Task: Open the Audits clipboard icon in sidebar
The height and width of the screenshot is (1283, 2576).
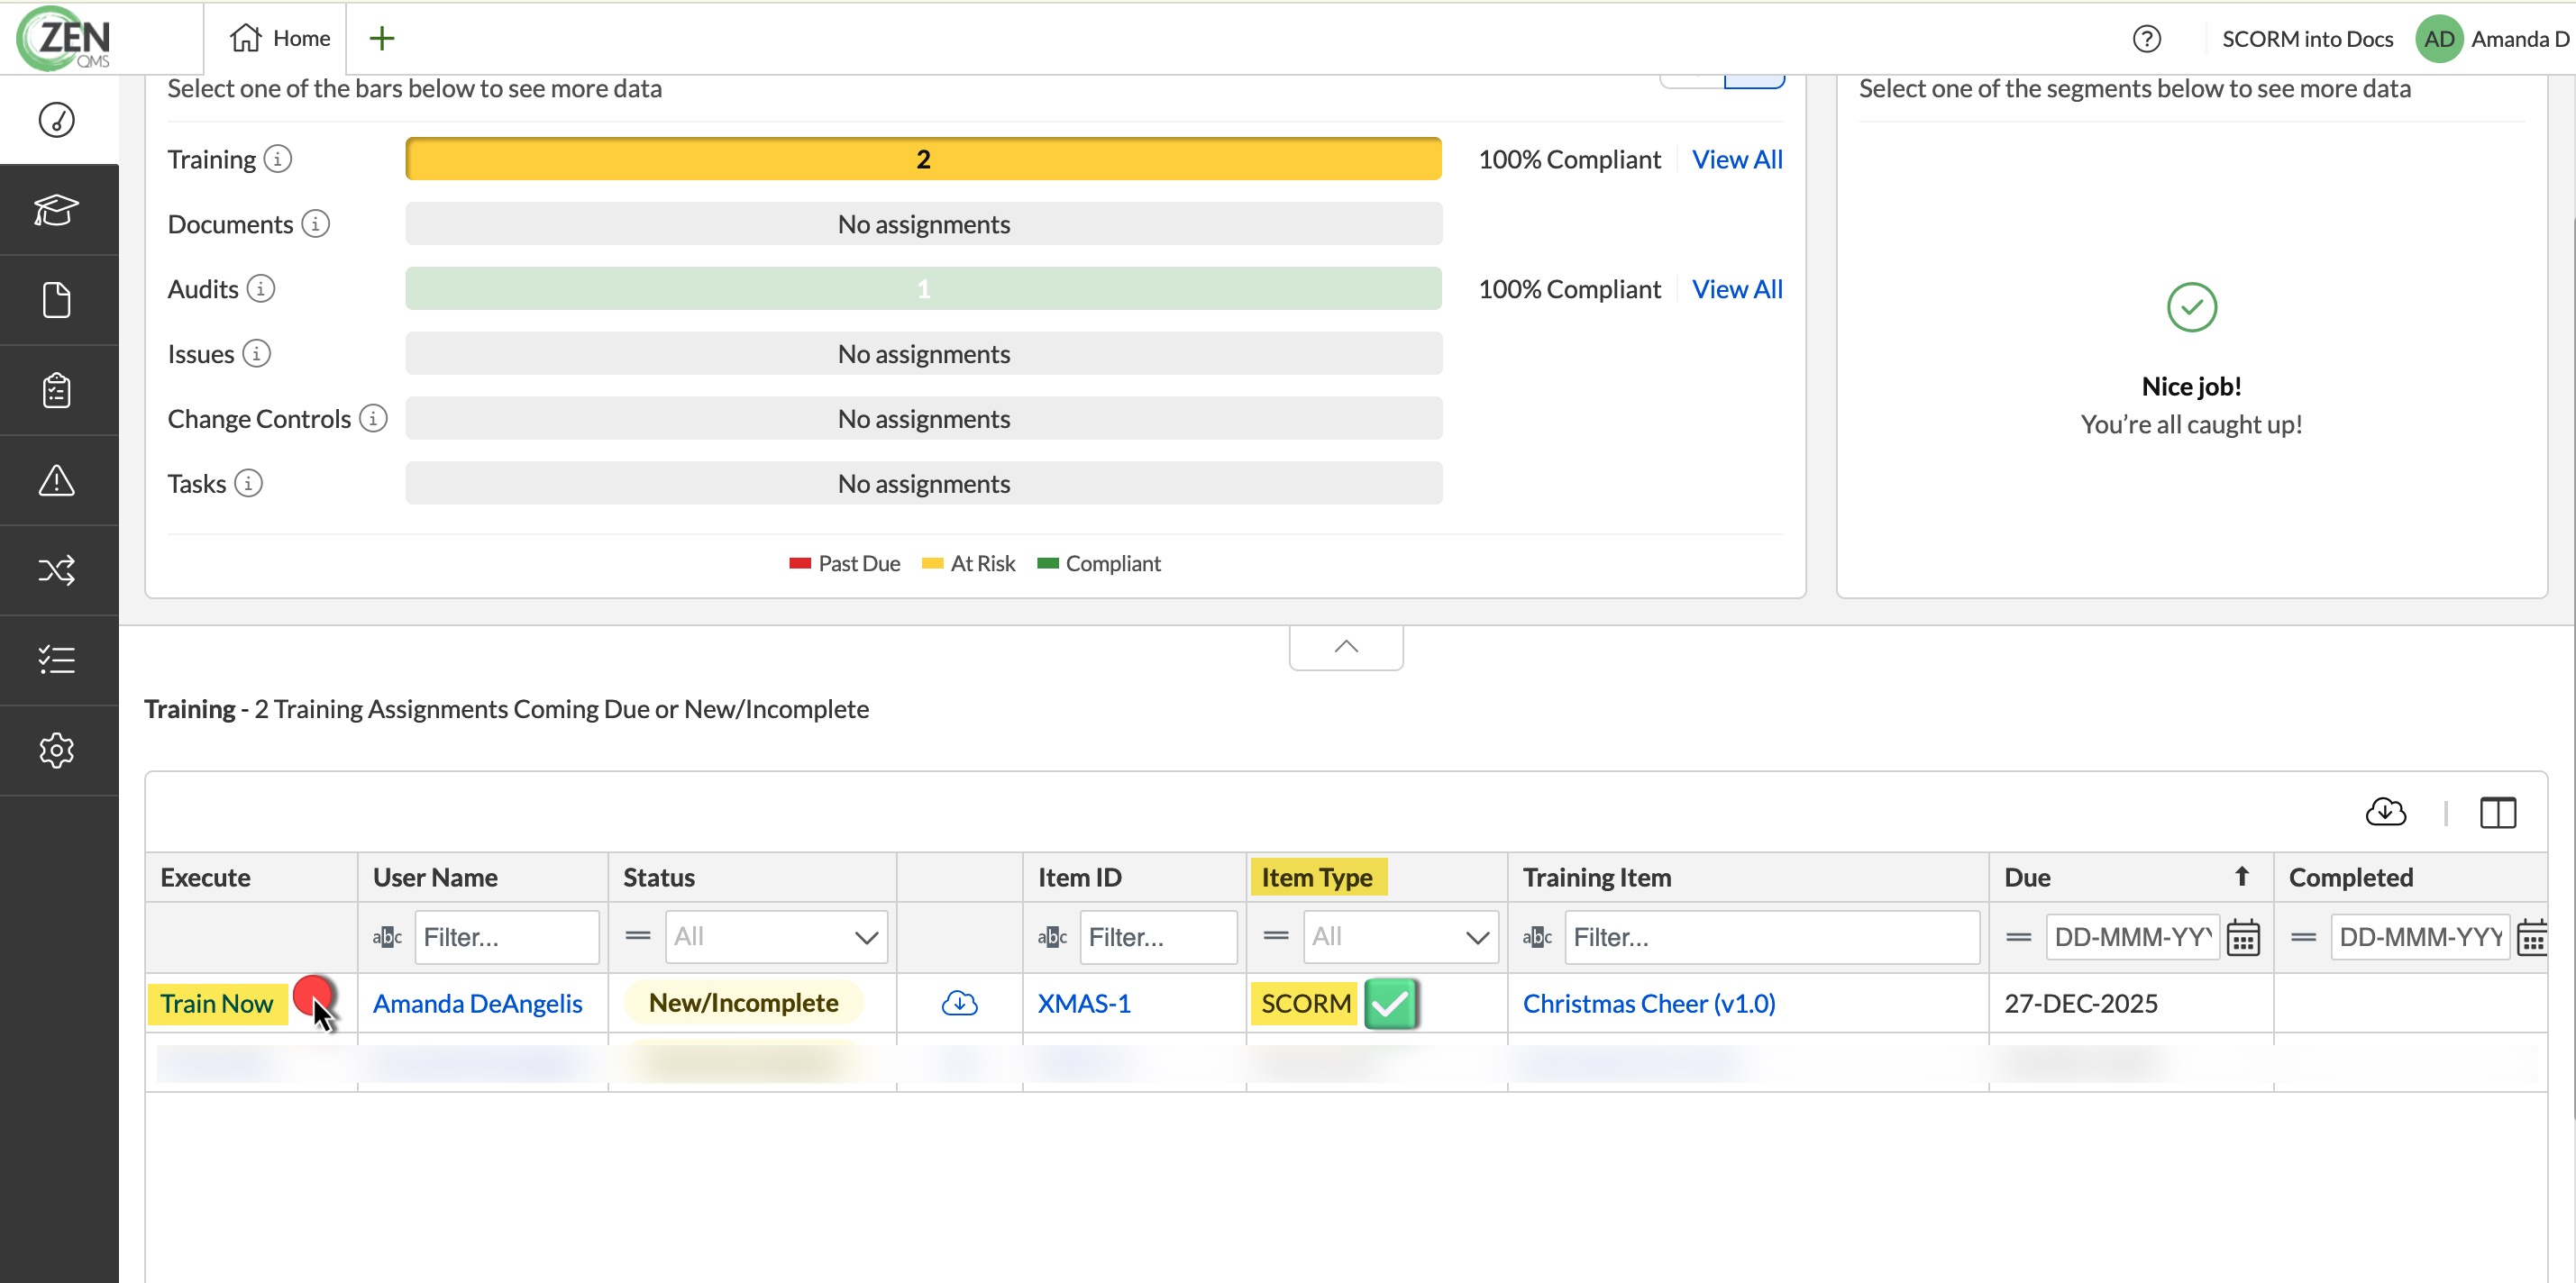Action: coord(57,390)
